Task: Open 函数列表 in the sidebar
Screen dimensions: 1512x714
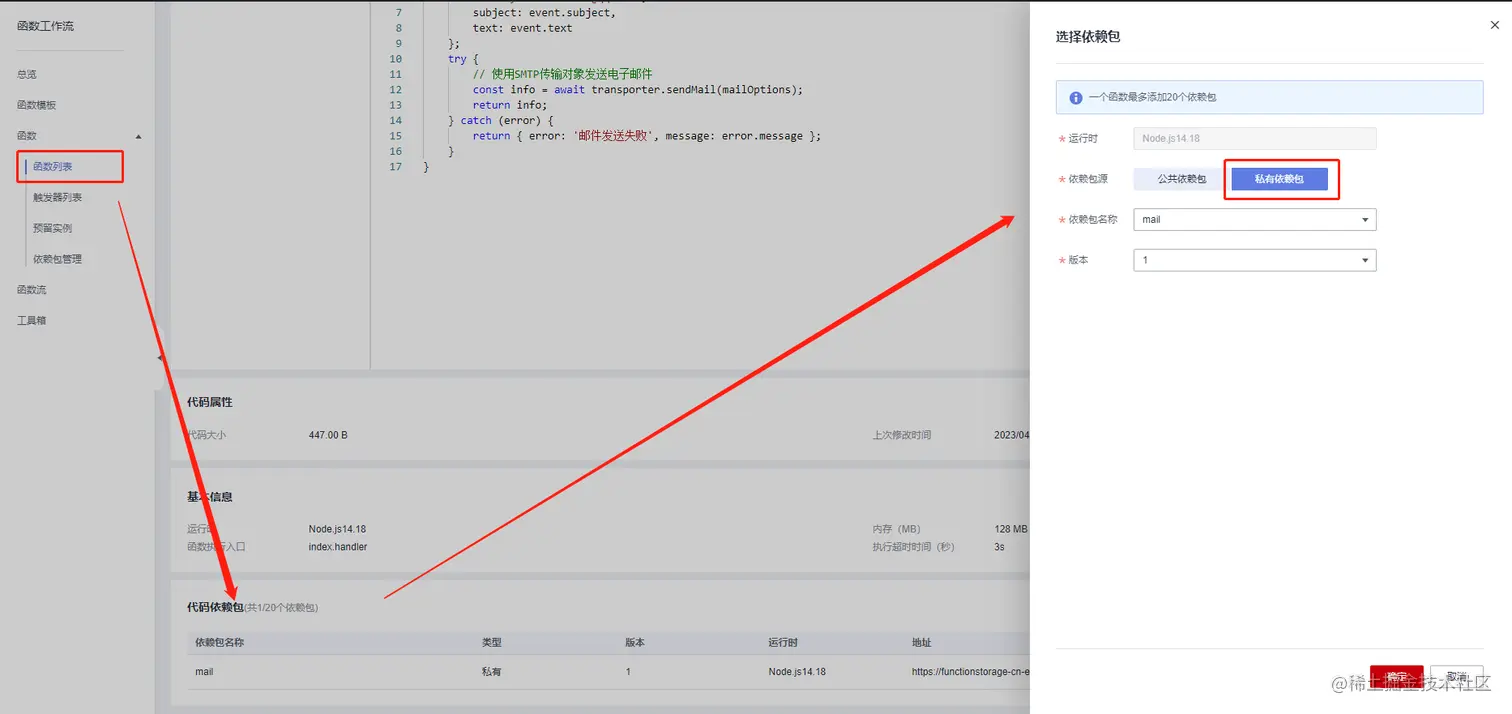Action: (x=53, y=166)
